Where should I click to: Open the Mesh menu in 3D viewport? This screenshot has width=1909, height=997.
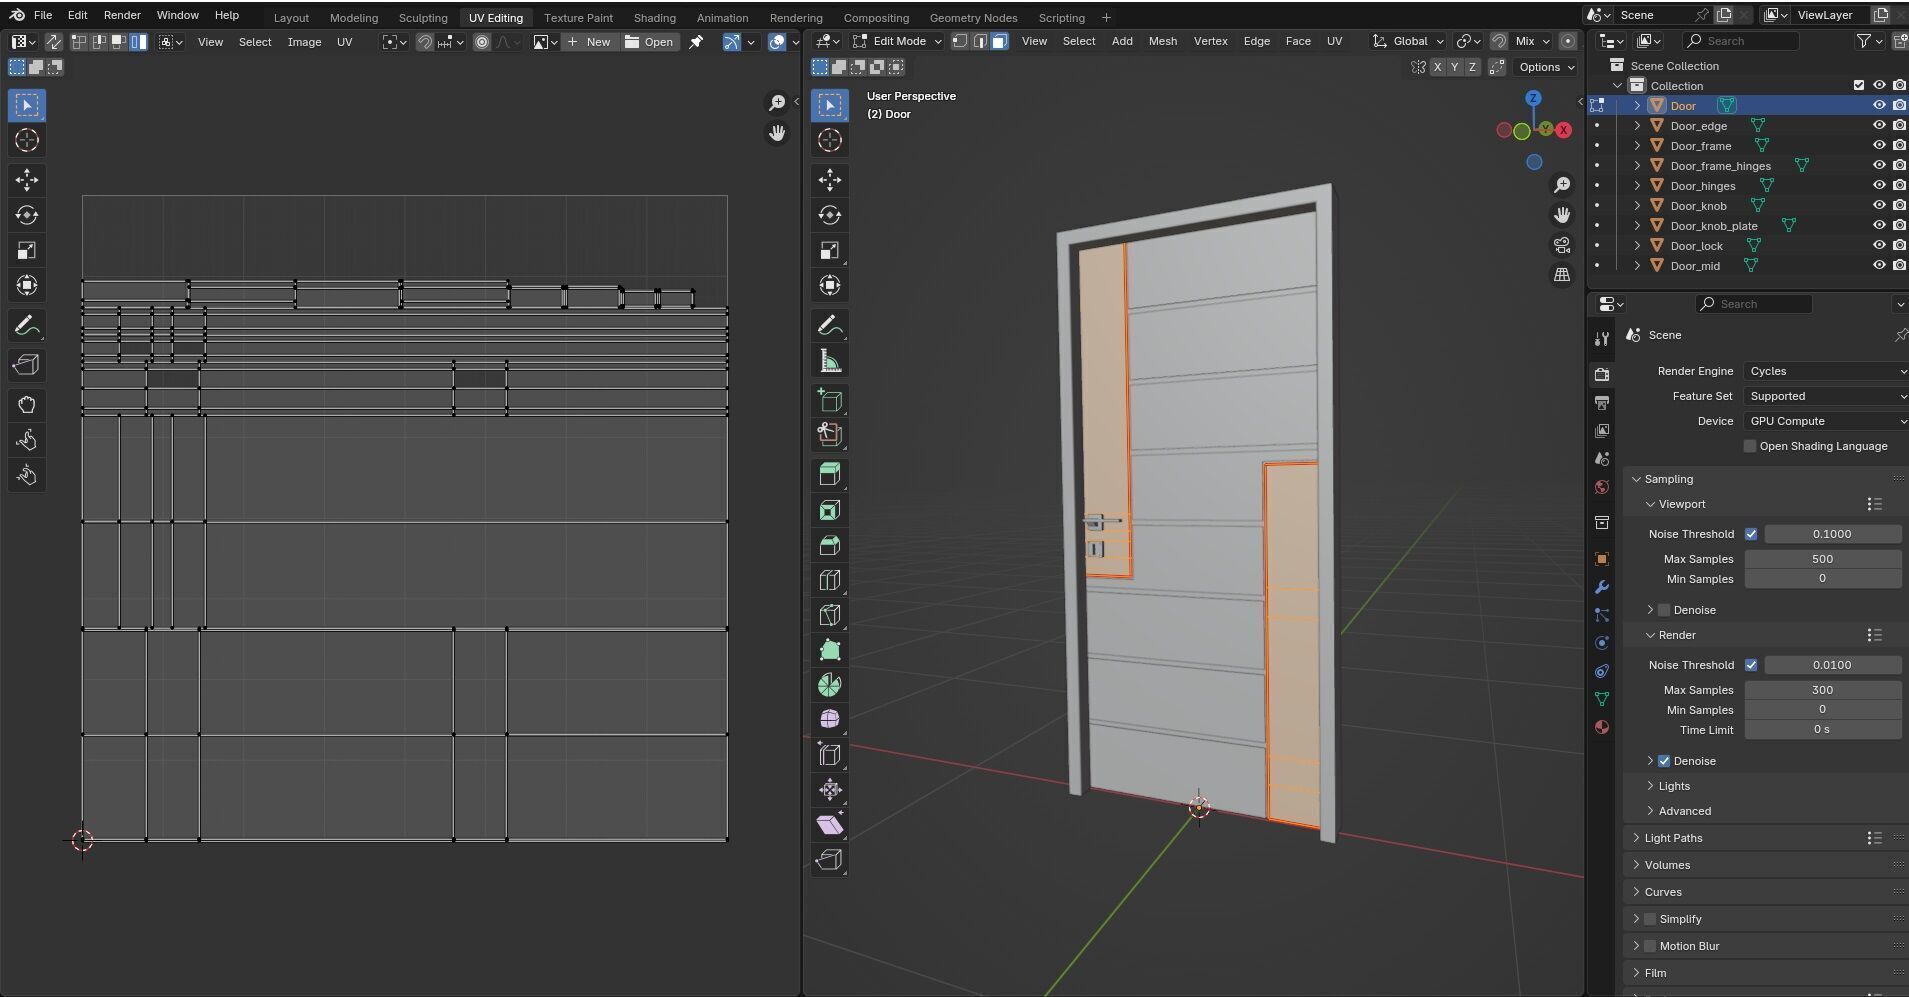1162,41
